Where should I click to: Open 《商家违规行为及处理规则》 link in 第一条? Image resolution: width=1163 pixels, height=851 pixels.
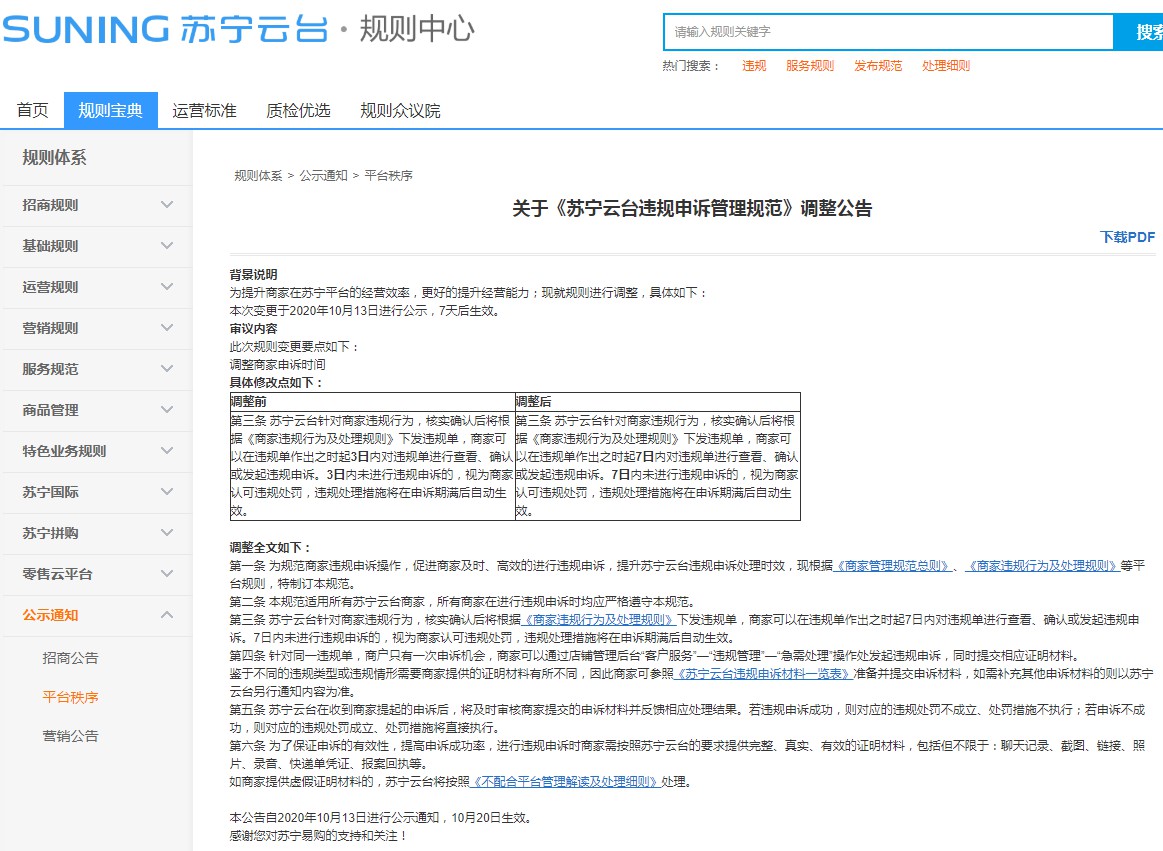tap(1042, 566)
